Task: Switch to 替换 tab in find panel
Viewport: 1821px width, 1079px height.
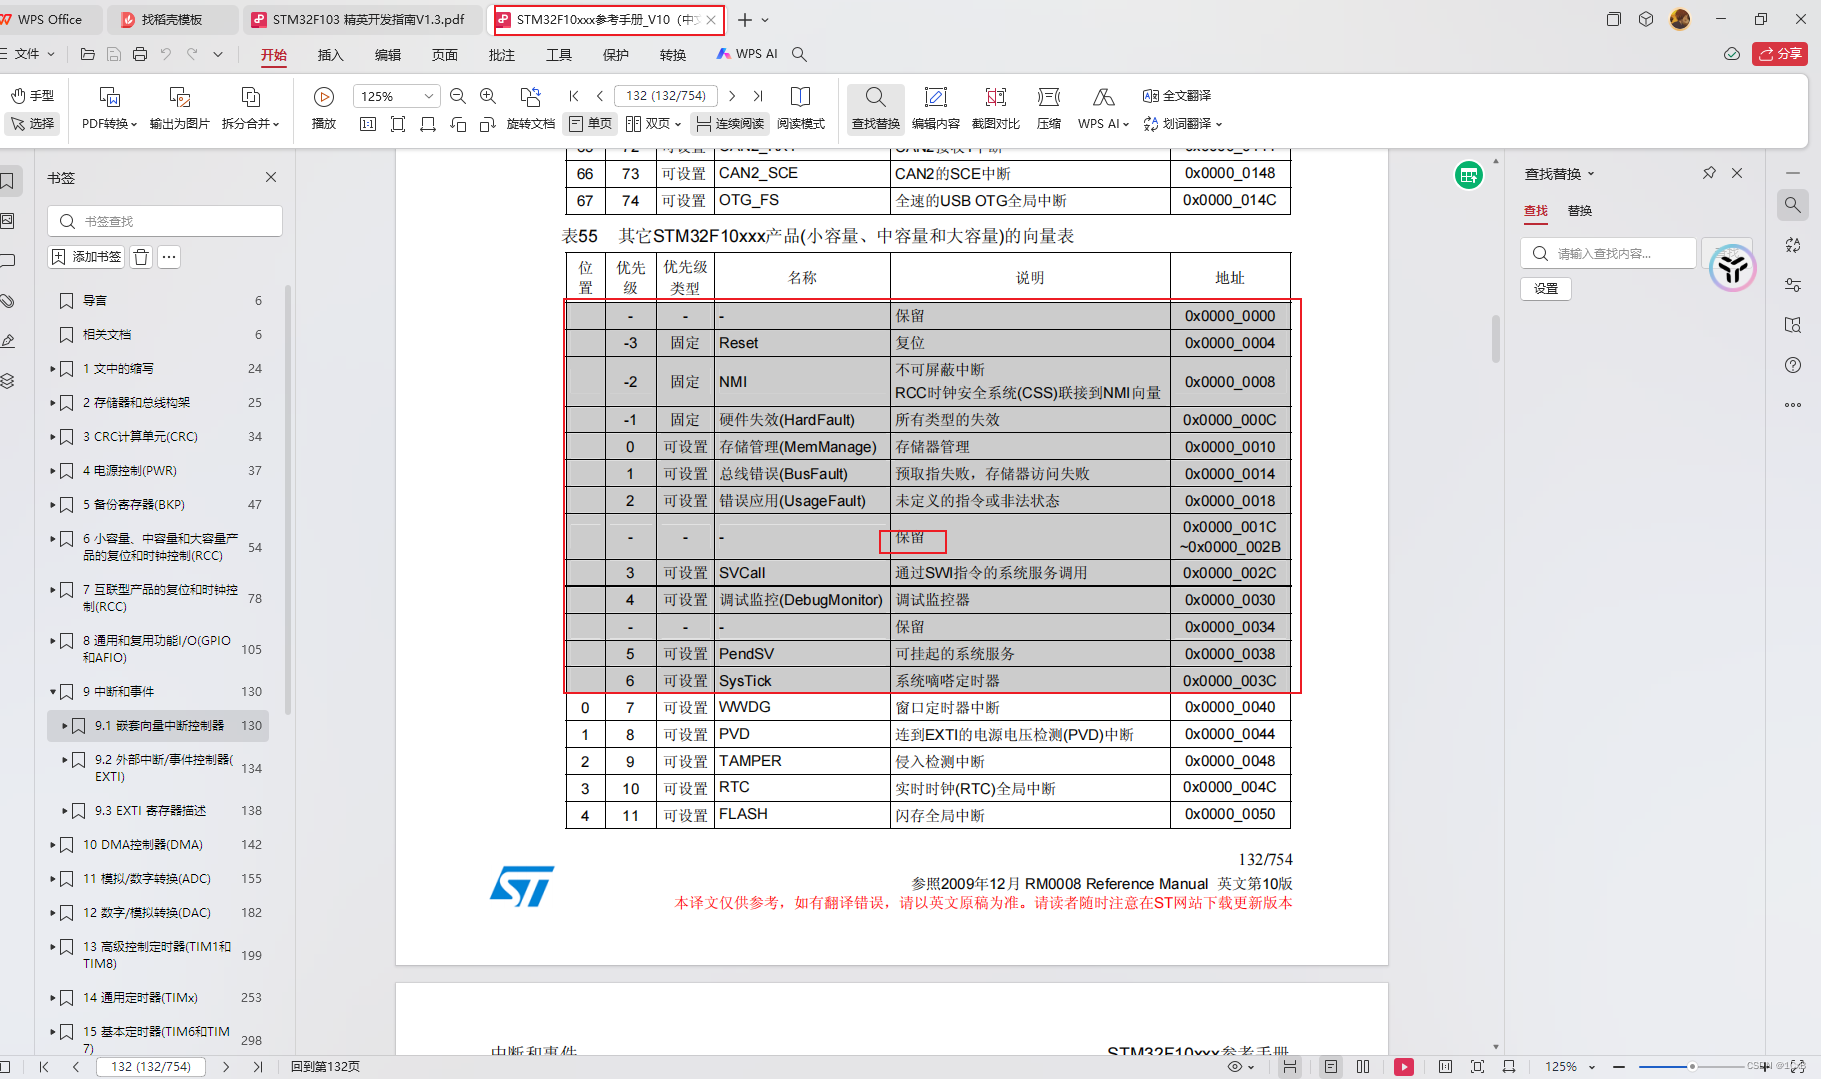Action: (1580, 211)
